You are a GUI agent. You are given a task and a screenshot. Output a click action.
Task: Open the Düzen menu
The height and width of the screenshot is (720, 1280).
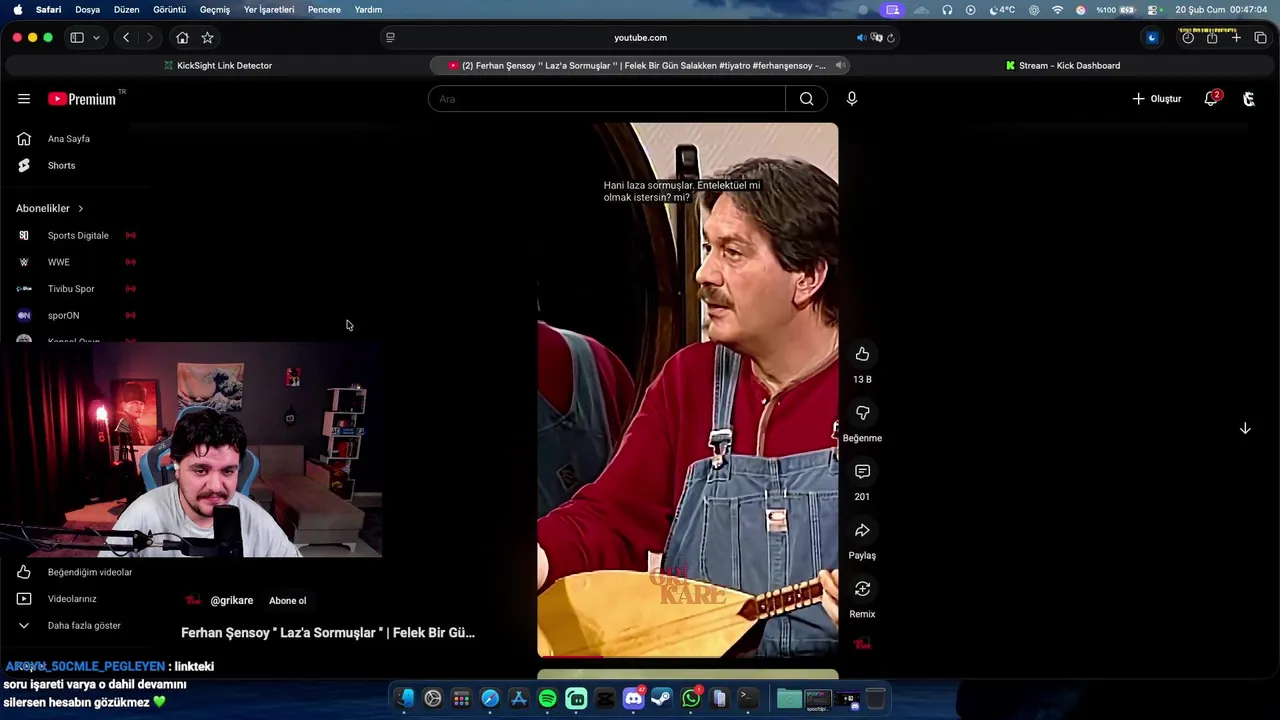[126, 10]
